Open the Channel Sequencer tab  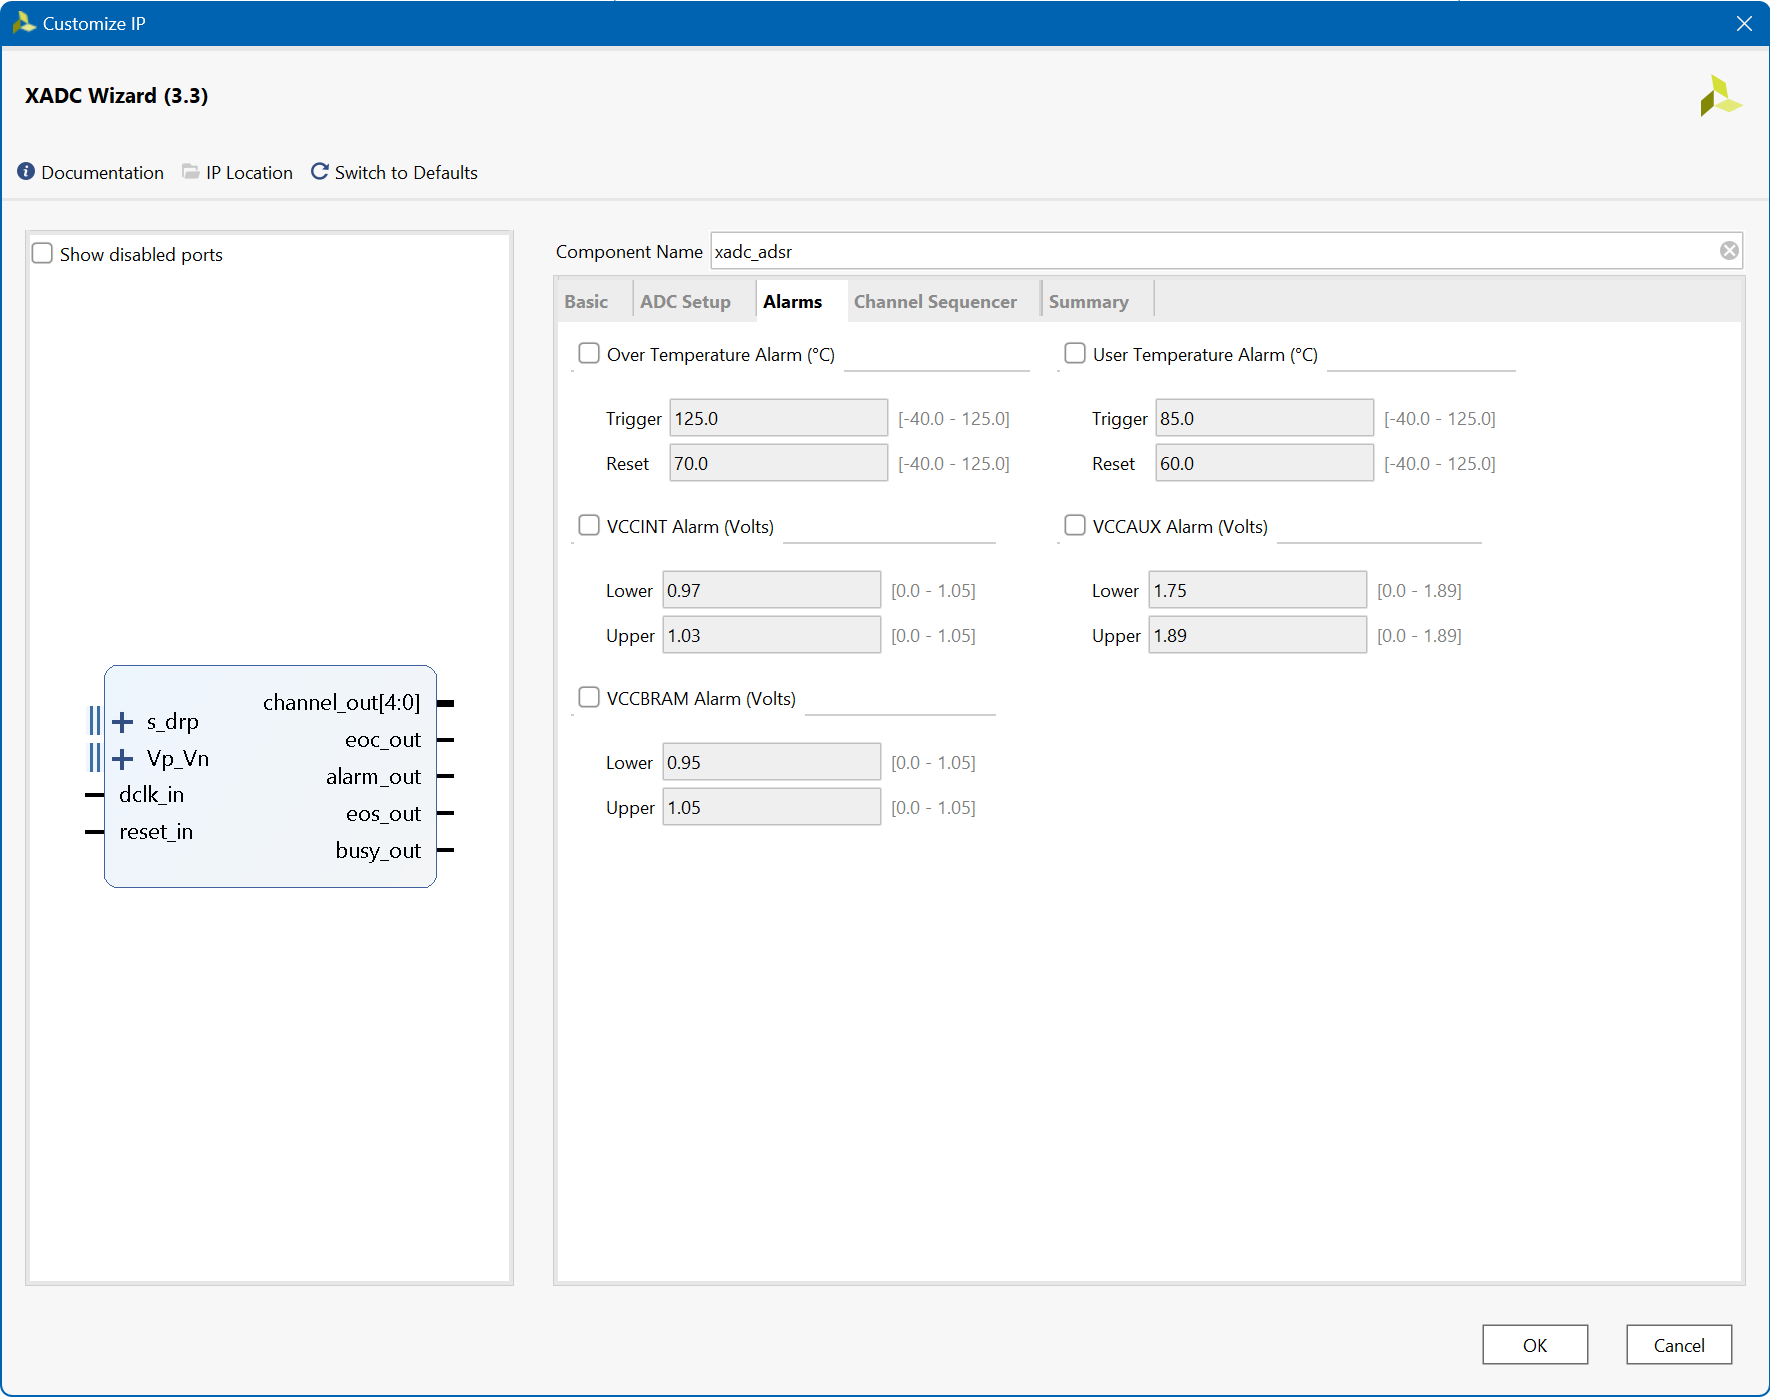[935, 302]
